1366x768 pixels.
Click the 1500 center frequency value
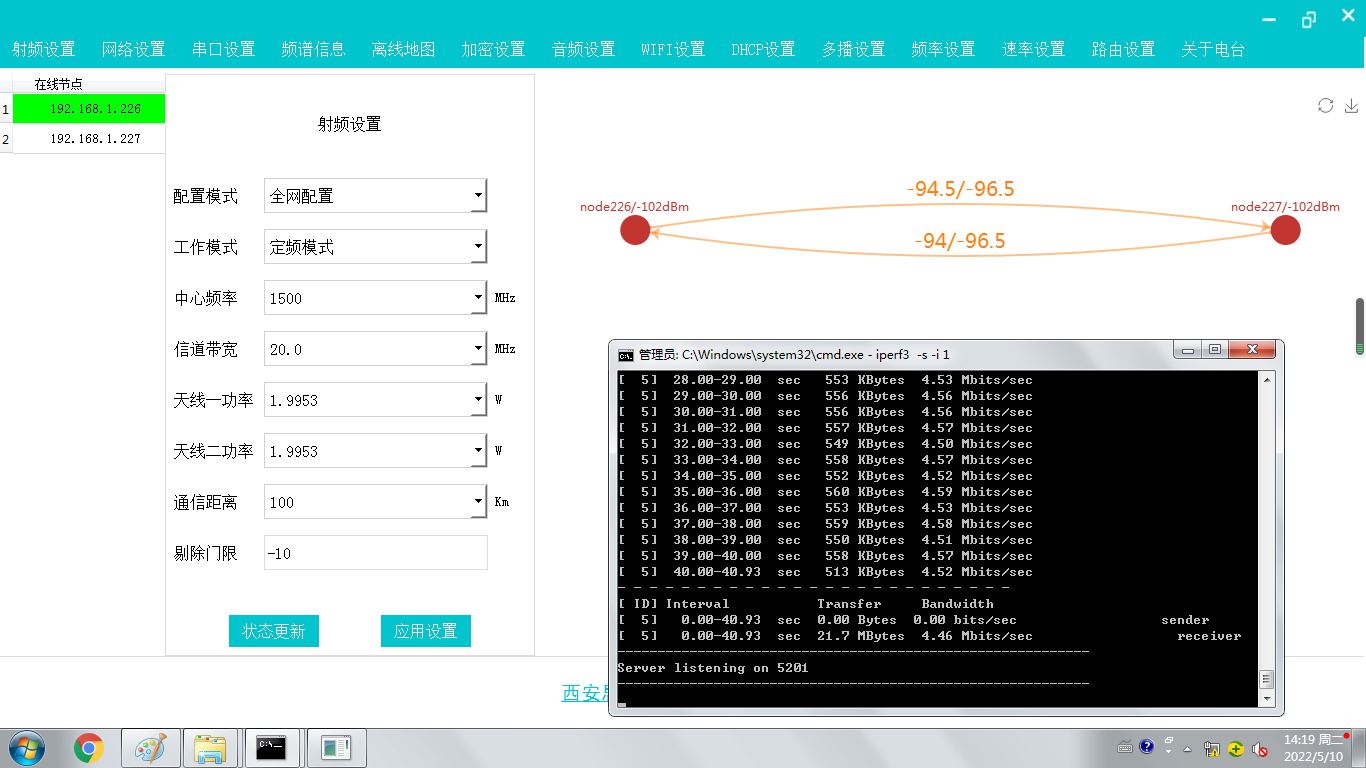tap(286, 298)
